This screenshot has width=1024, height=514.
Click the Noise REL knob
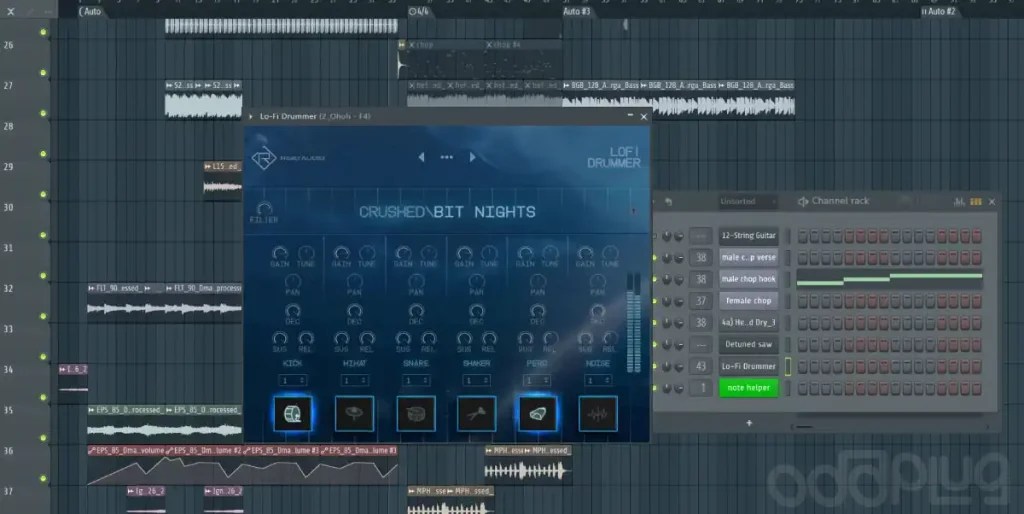coord(610,338)
